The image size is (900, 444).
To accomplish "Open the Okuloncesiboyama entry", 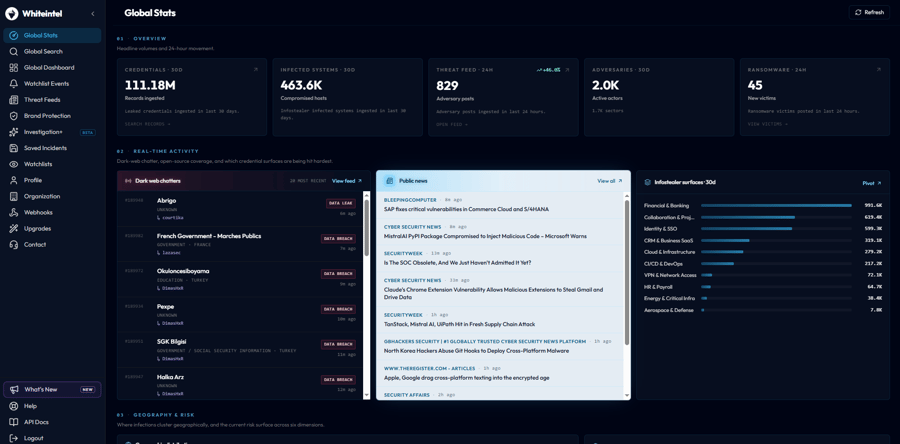I will coord(240,279).
